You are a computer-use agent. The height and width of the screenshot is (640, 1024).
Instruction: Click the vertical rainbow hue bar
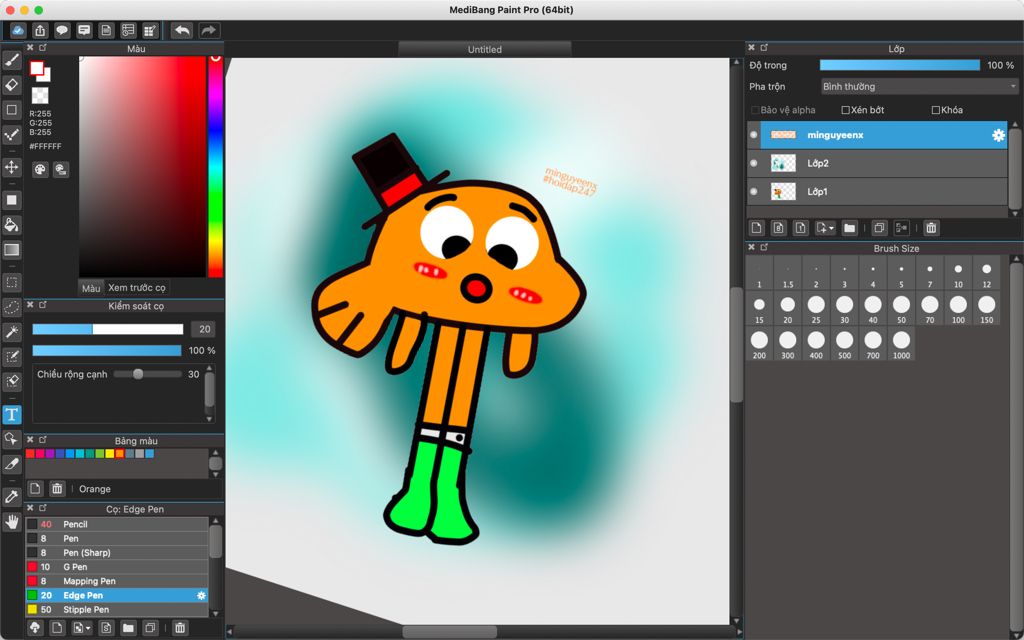click(216, 167)
